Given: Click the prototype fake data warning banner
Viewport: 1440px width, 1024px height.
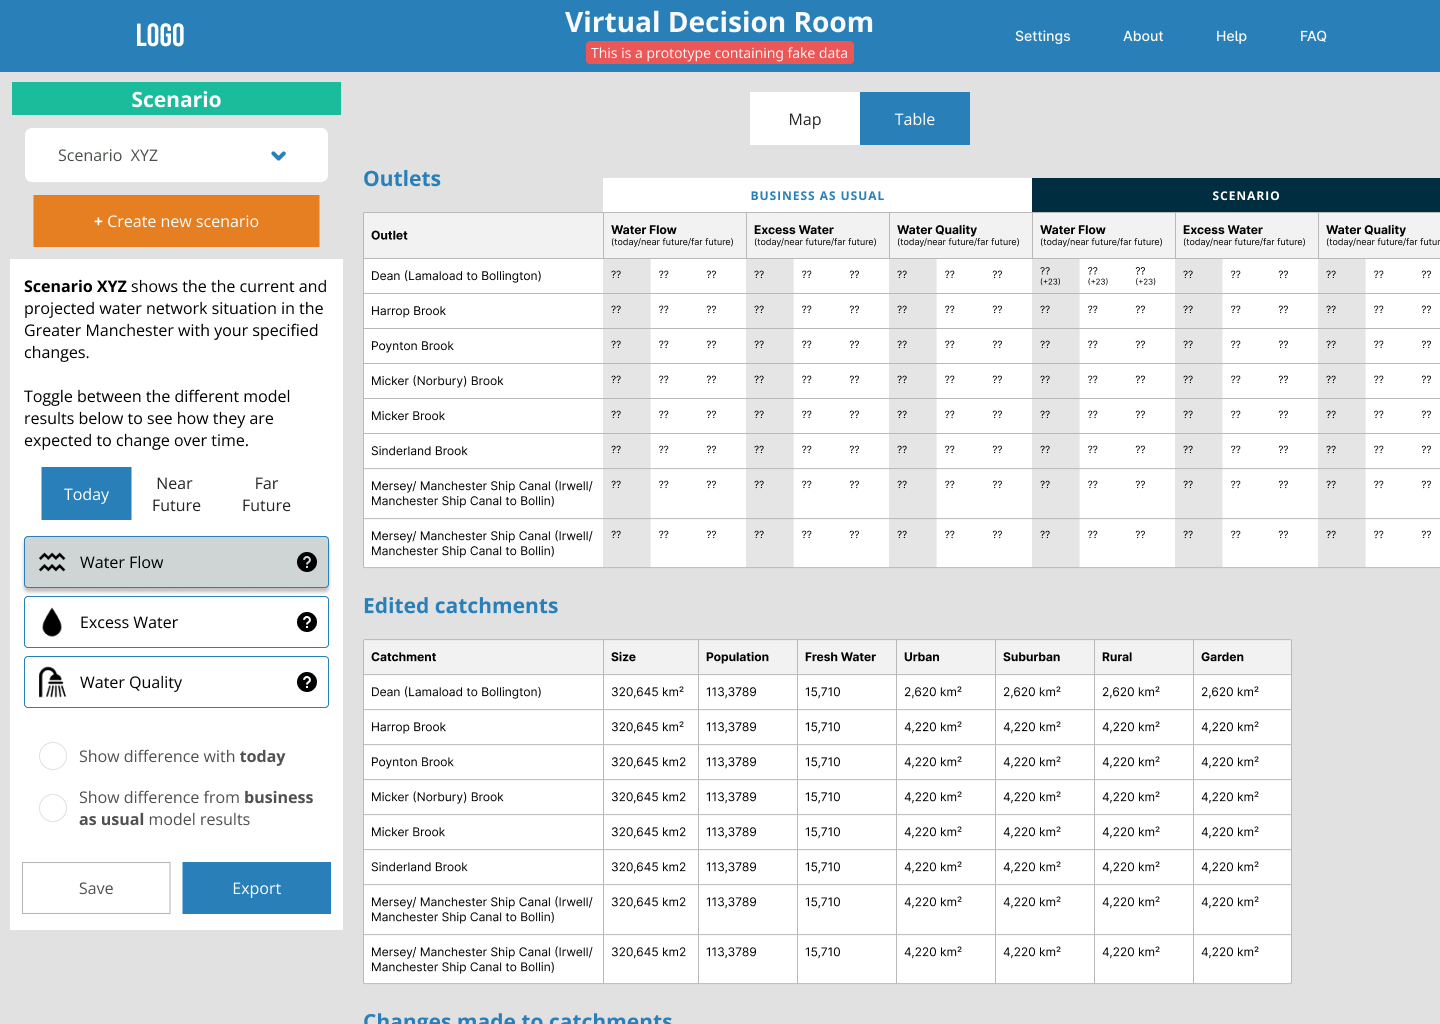Looking at the screenshot, I should [719, 53].
